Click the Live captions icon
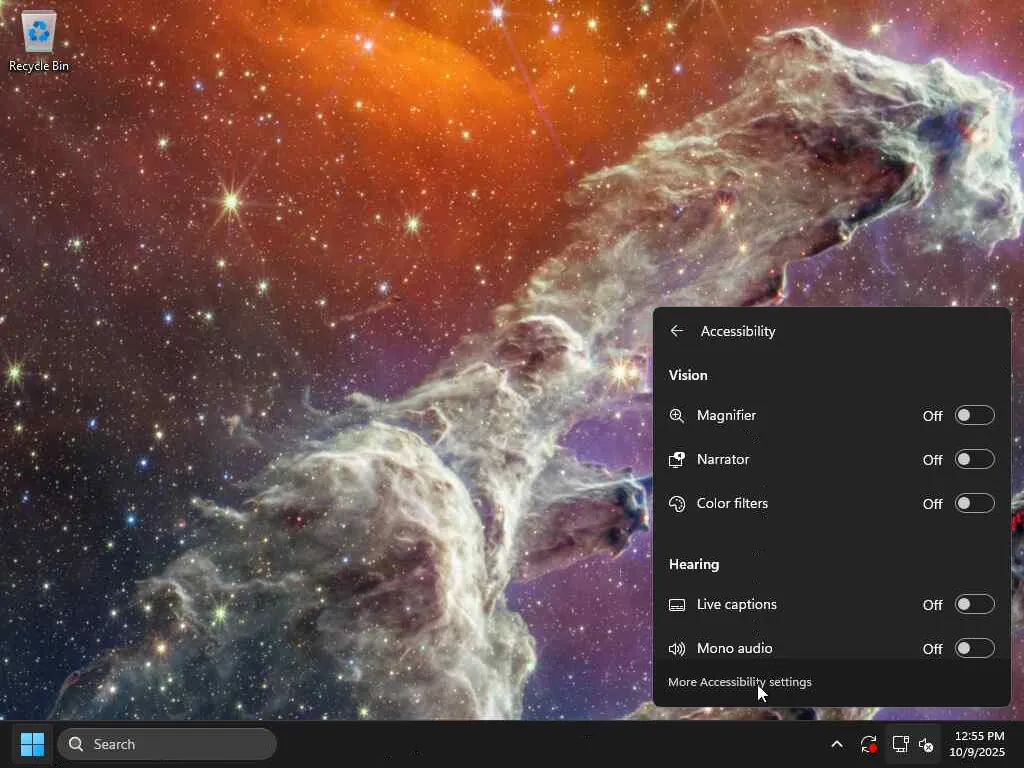Viewport: 1024px width, 768px height. coord(677,605)
